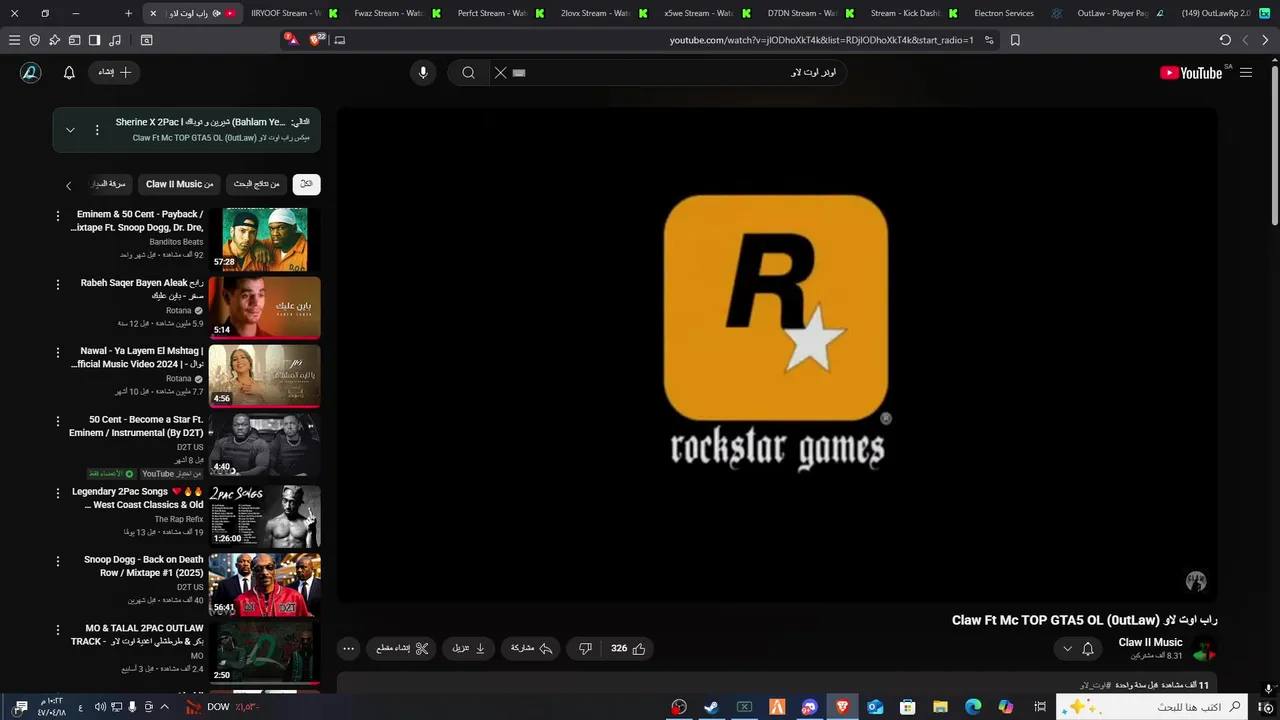Open more actions ellipsis under video
The image size is (1280, 720).
tap(348, 648)
